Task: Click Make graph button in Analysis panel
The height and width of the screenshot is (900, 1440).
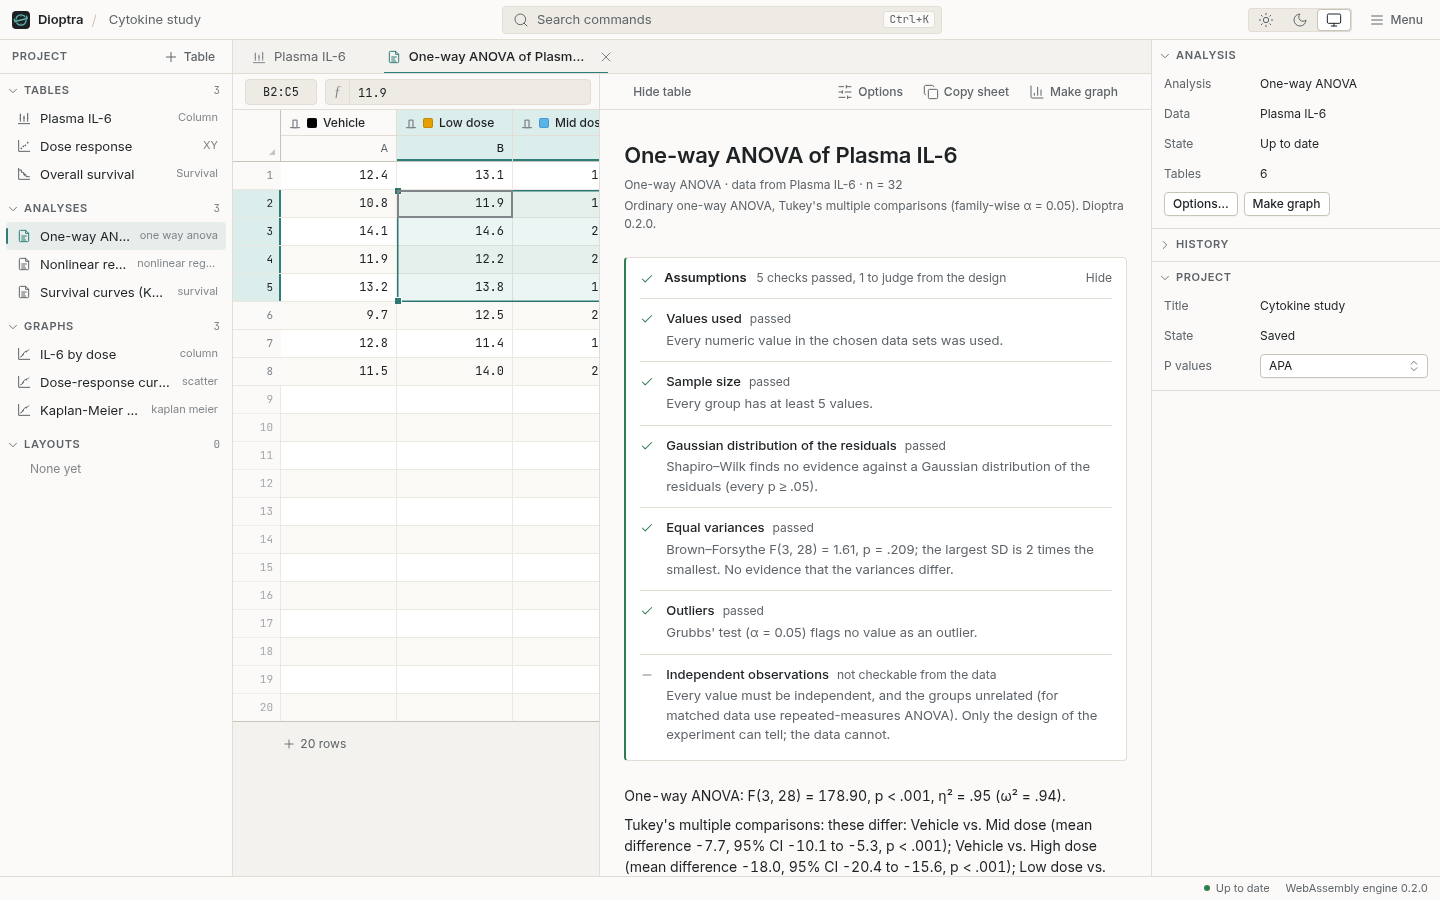Action: (x=1286, y=204)
